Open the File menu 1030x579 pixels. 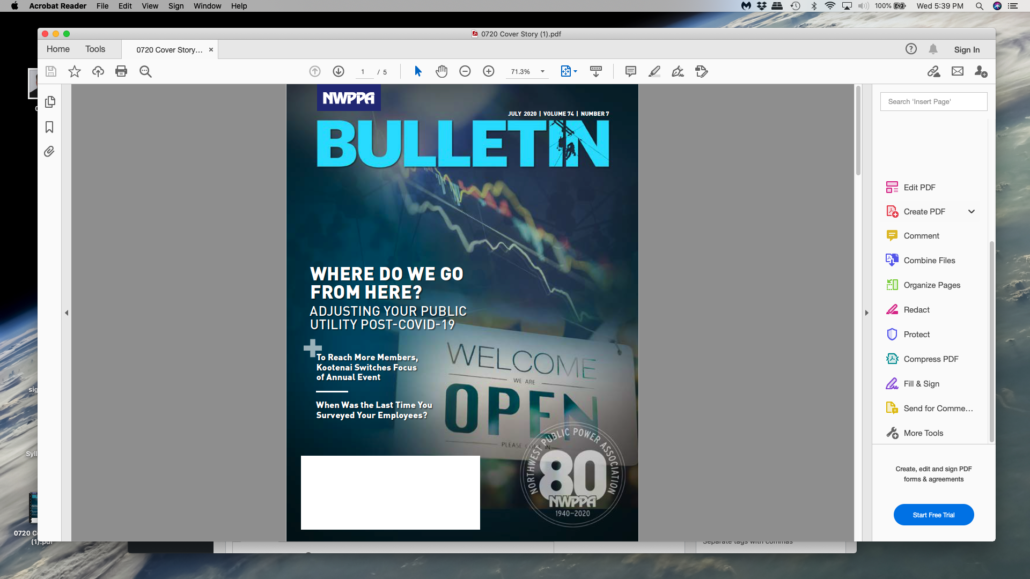pyautogui.click(x=102, y=6)
